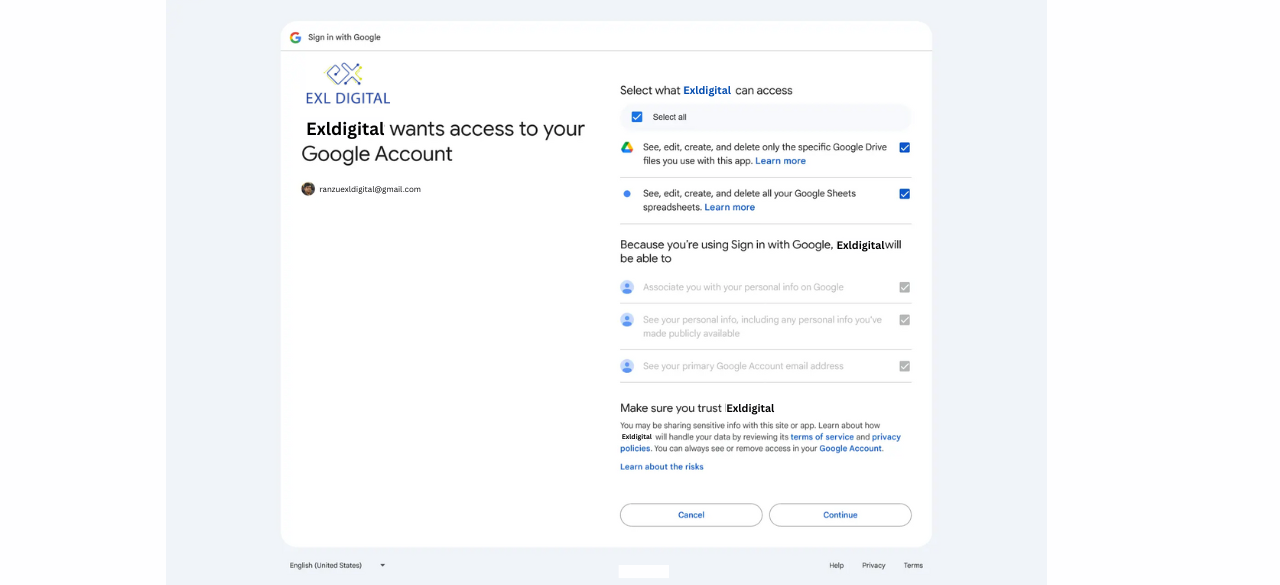Click the blue dot icon beside the Google Sheets permission
Screen dimensions: 1280x585
pyautogui.click(x=627, y=194)
